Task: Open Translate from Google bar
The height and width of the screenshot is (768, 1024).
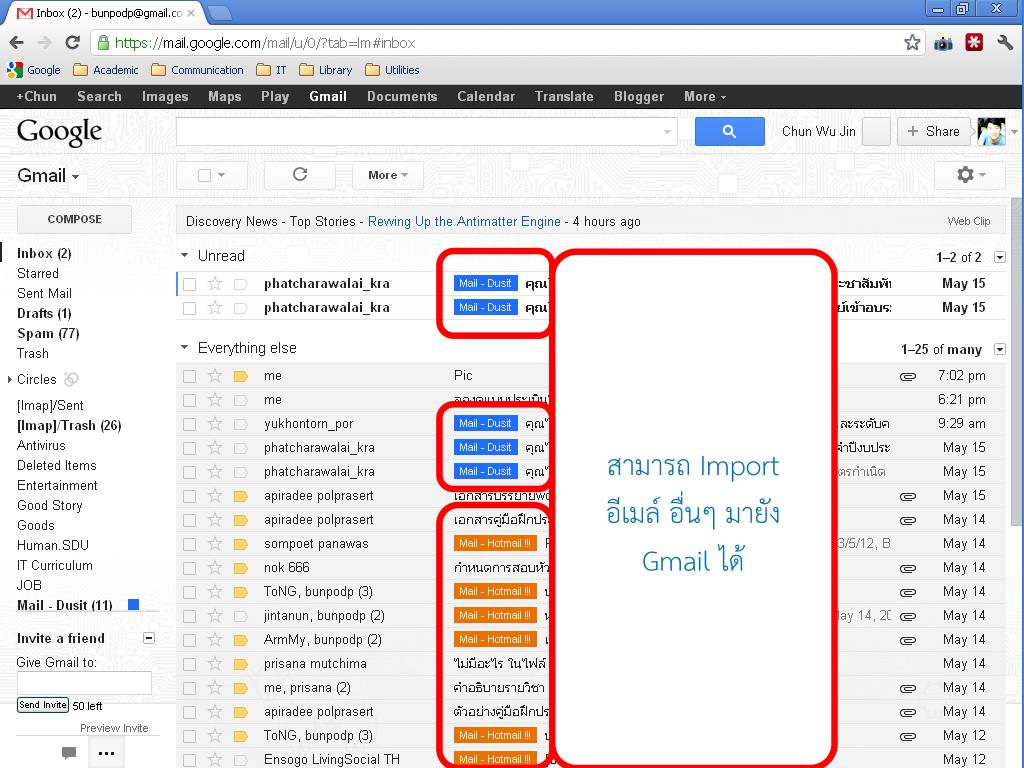Action: pyautogui.click(x=564, y=97)
